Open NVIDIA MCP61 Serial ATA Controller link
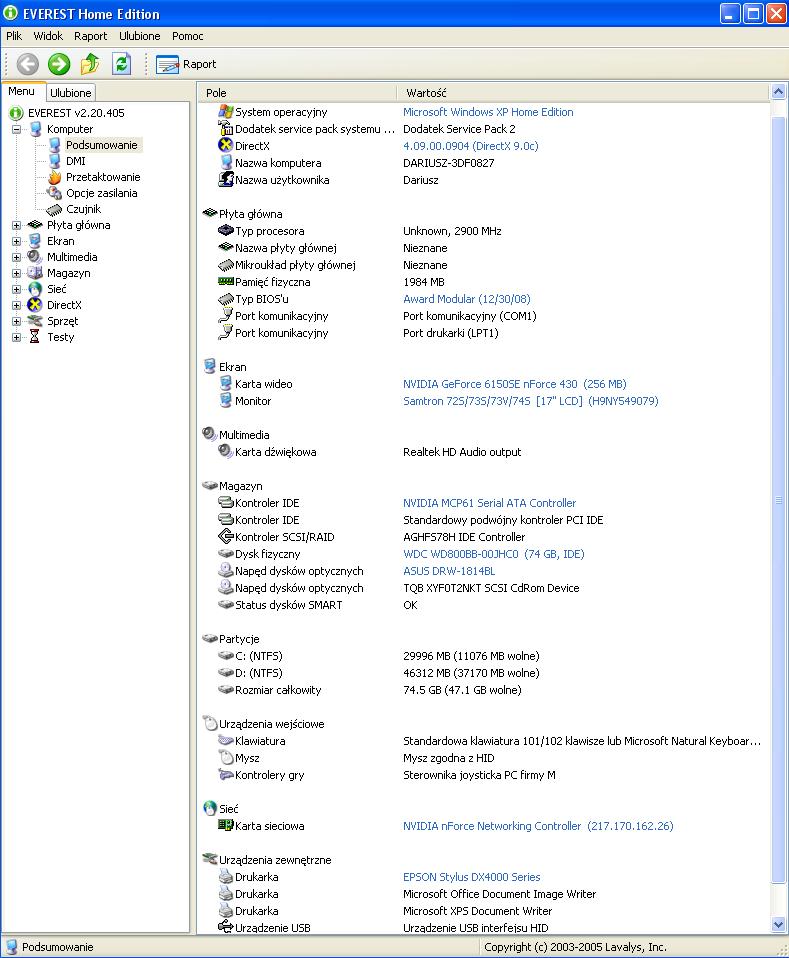789x958 pixels. pyautogui.click(x=489, y=503)
